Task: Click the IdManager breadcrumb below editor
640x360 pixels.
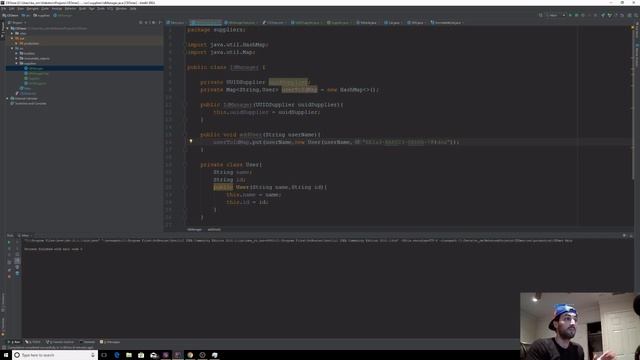Action: [x=194, y=229]
